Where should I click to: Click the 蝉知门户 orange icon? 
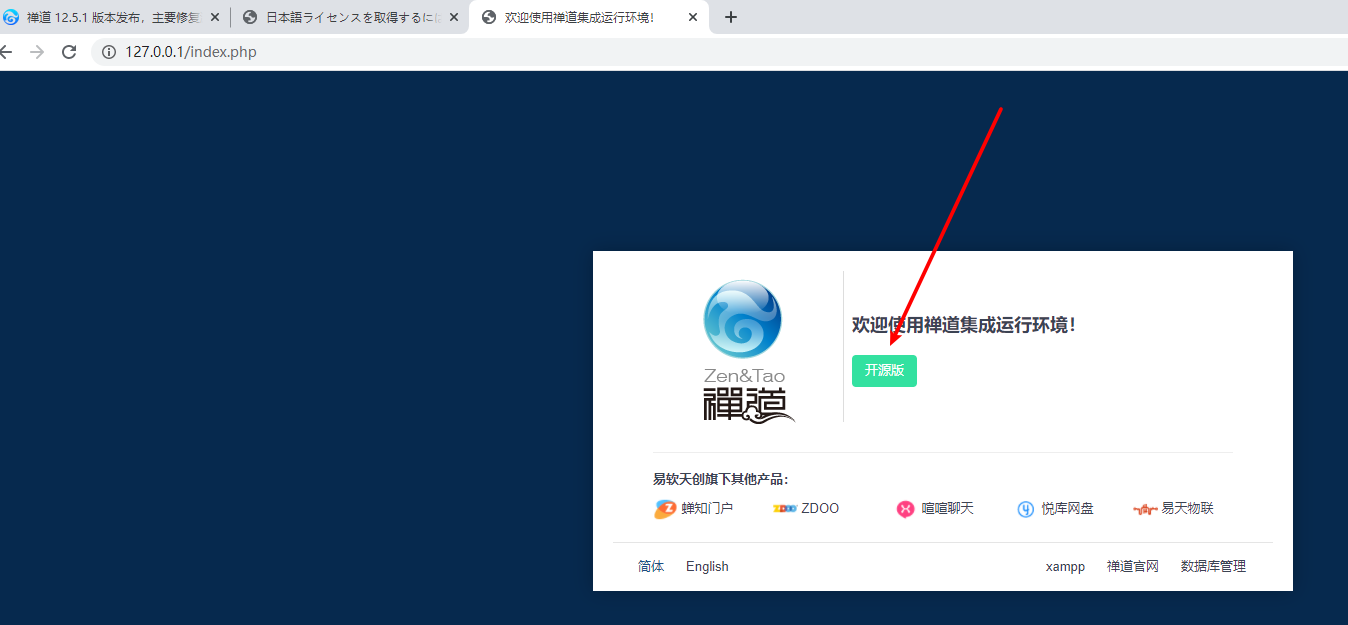(x=665, y=509)
